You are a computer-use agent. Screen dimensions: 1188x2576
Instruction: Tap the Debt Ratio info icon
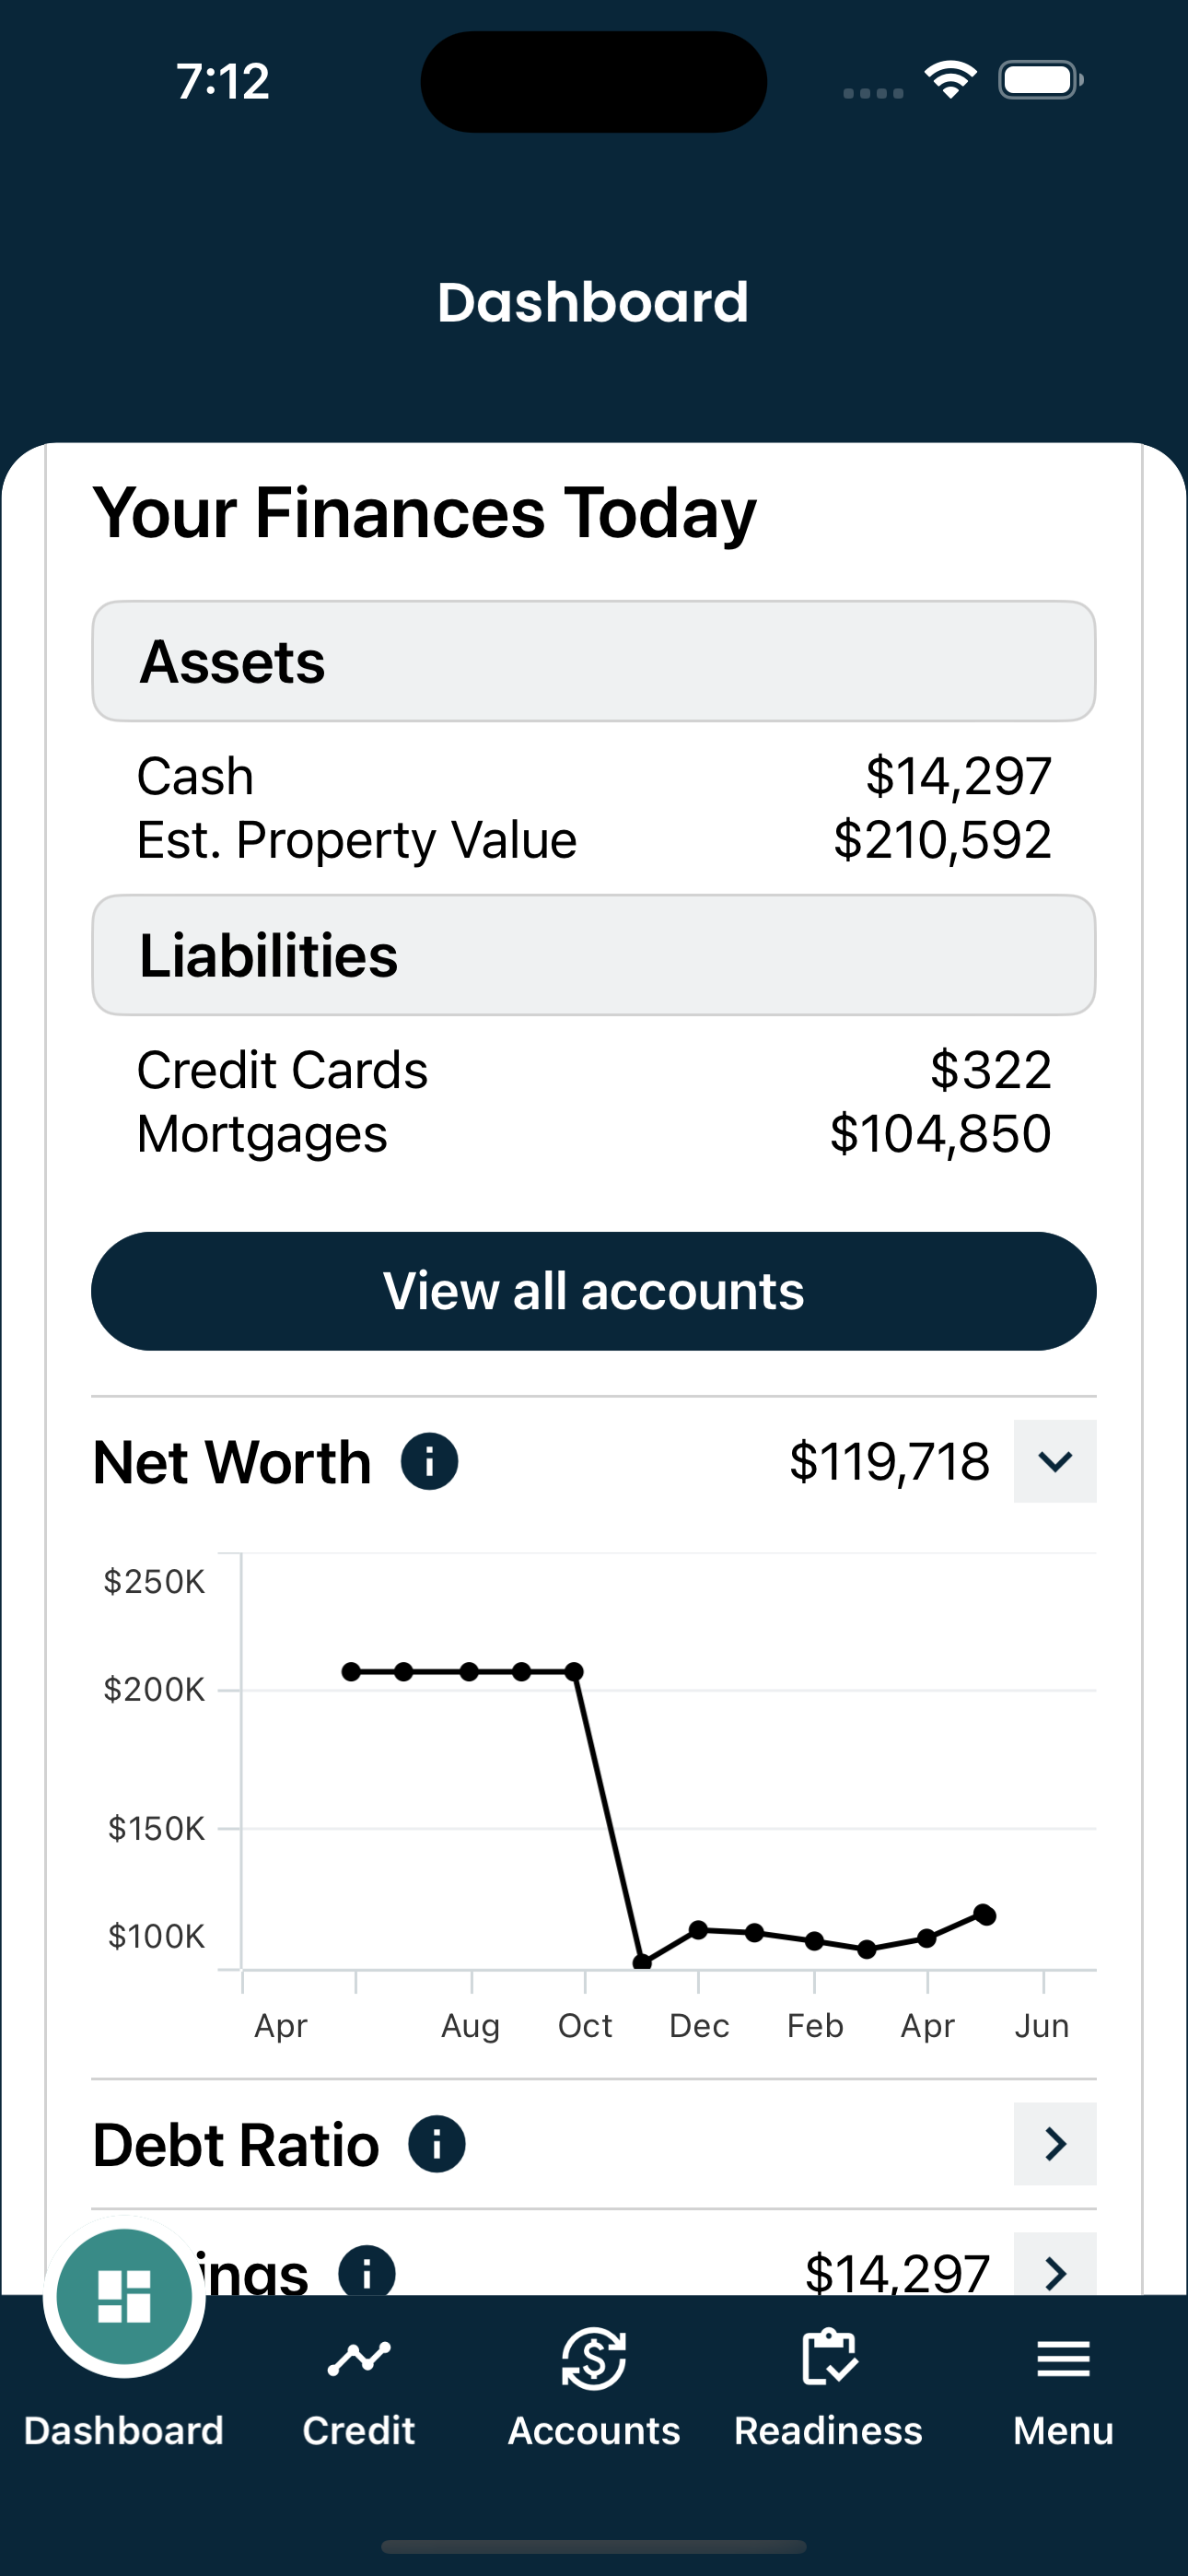tap(437, 2144)
